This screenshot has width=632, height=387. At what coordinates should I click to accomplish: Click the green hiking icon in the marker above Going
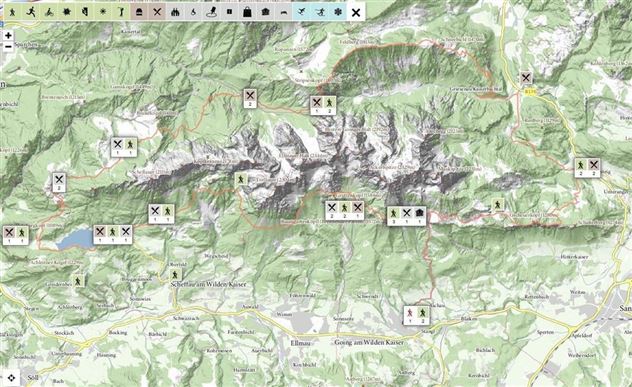[x=422, y=312]
